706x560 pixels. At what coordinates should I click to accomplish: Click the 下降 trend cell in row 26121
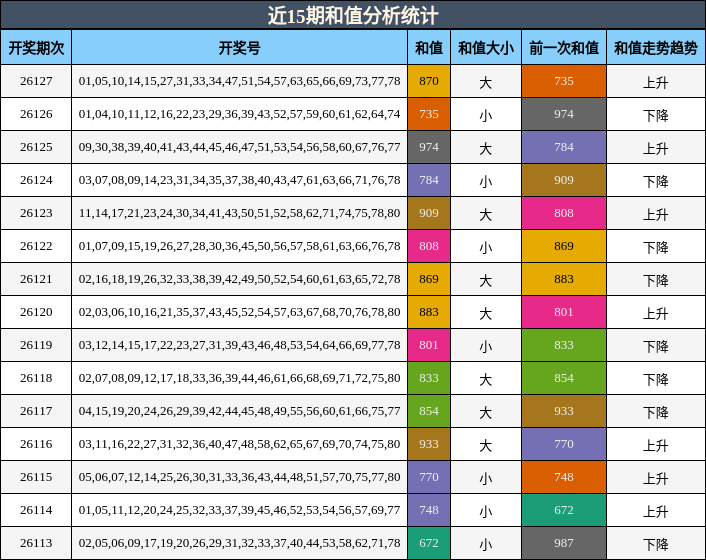point(656,280)
